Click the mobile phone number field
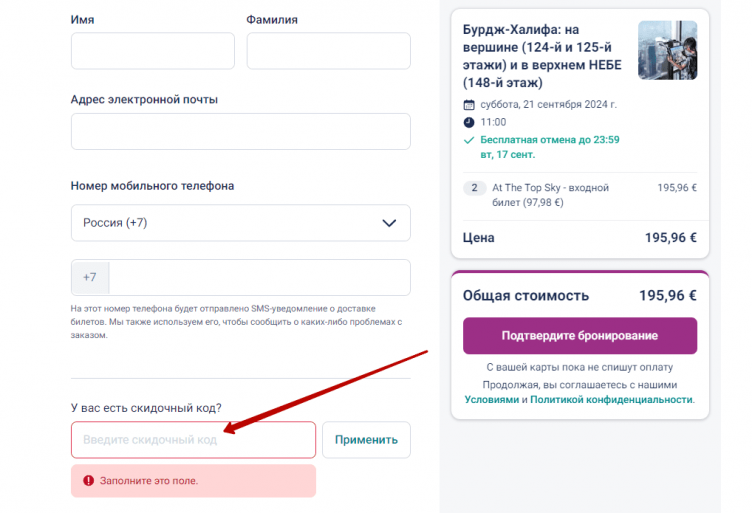Viewport: 752px width, 513px height. [x=259, y=278]
